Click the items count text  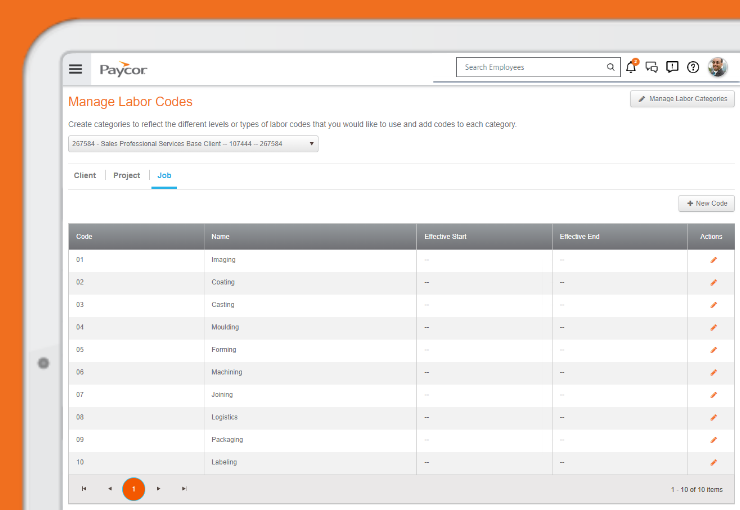click(697, 490)
